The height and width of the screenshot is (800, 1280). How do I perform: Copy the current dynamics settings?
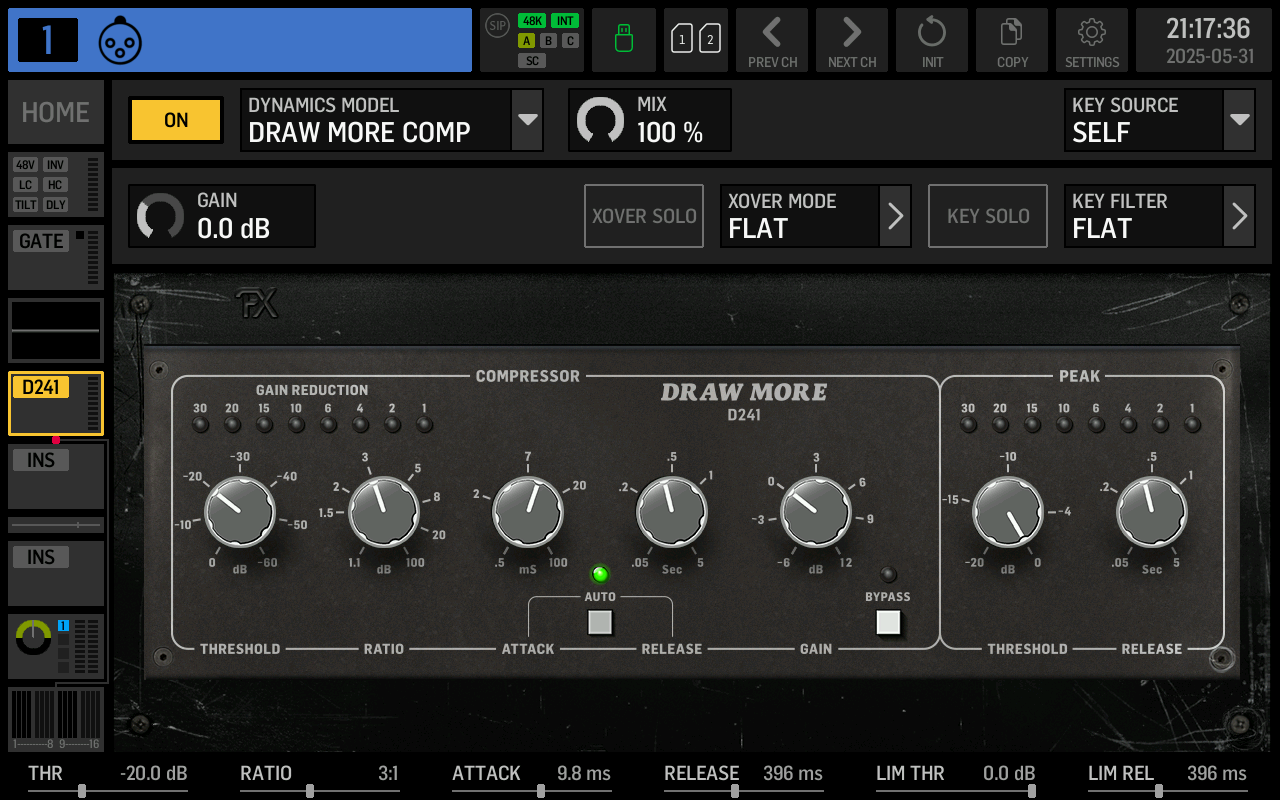pyautogui.click(x=1012, y=40)
